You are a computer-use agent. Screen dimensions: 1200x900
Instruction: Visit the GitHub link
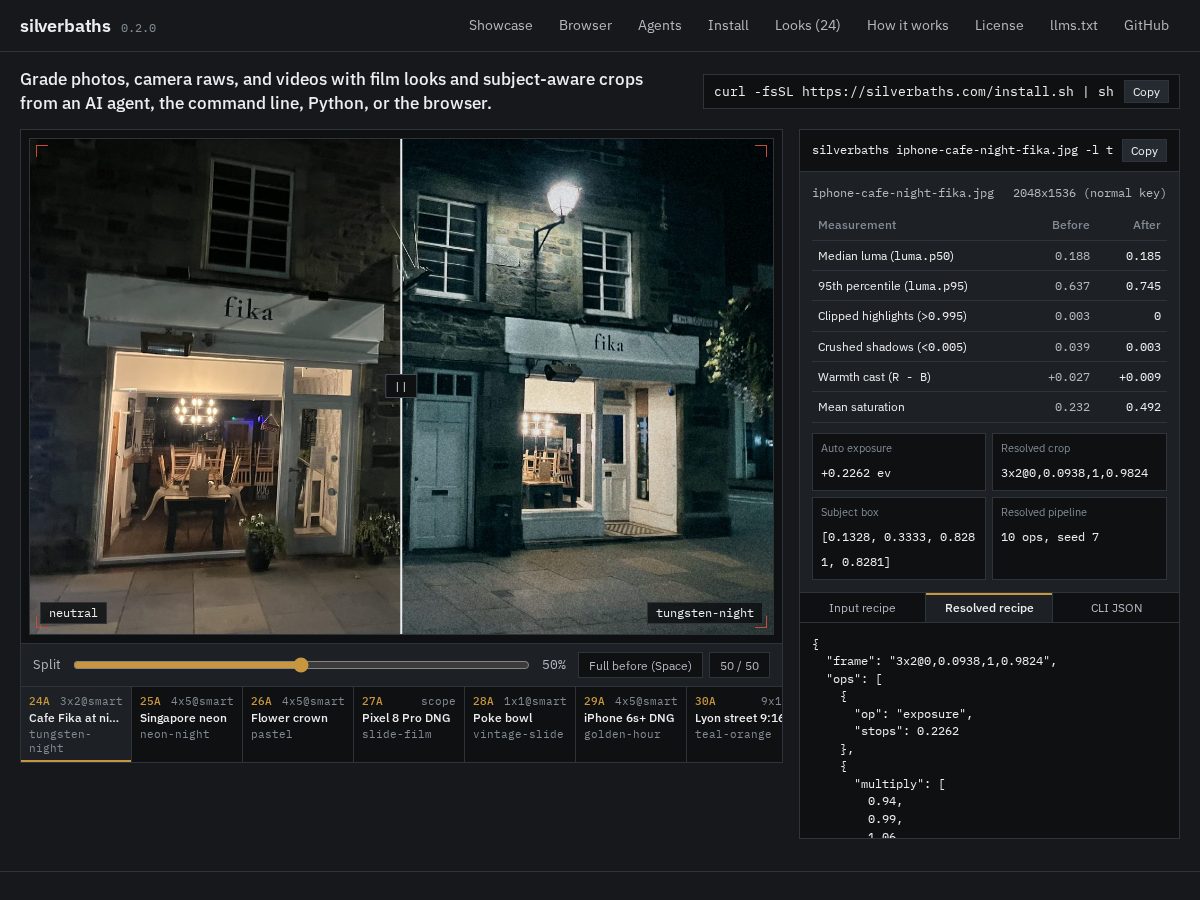pyautogui.click(x=1146, y=25)
